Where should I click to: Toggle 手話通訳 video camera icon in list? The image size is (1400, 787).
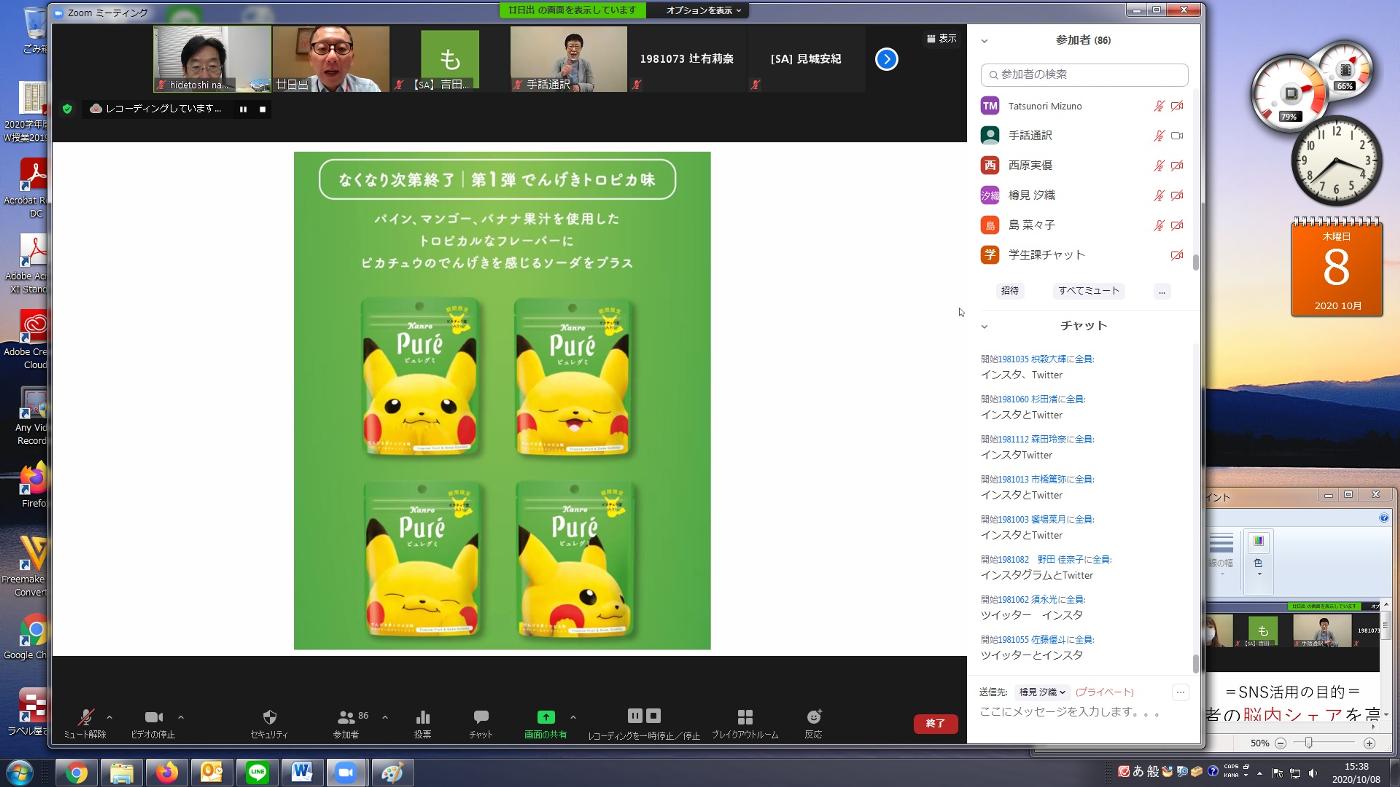[x=1177, y=136]
